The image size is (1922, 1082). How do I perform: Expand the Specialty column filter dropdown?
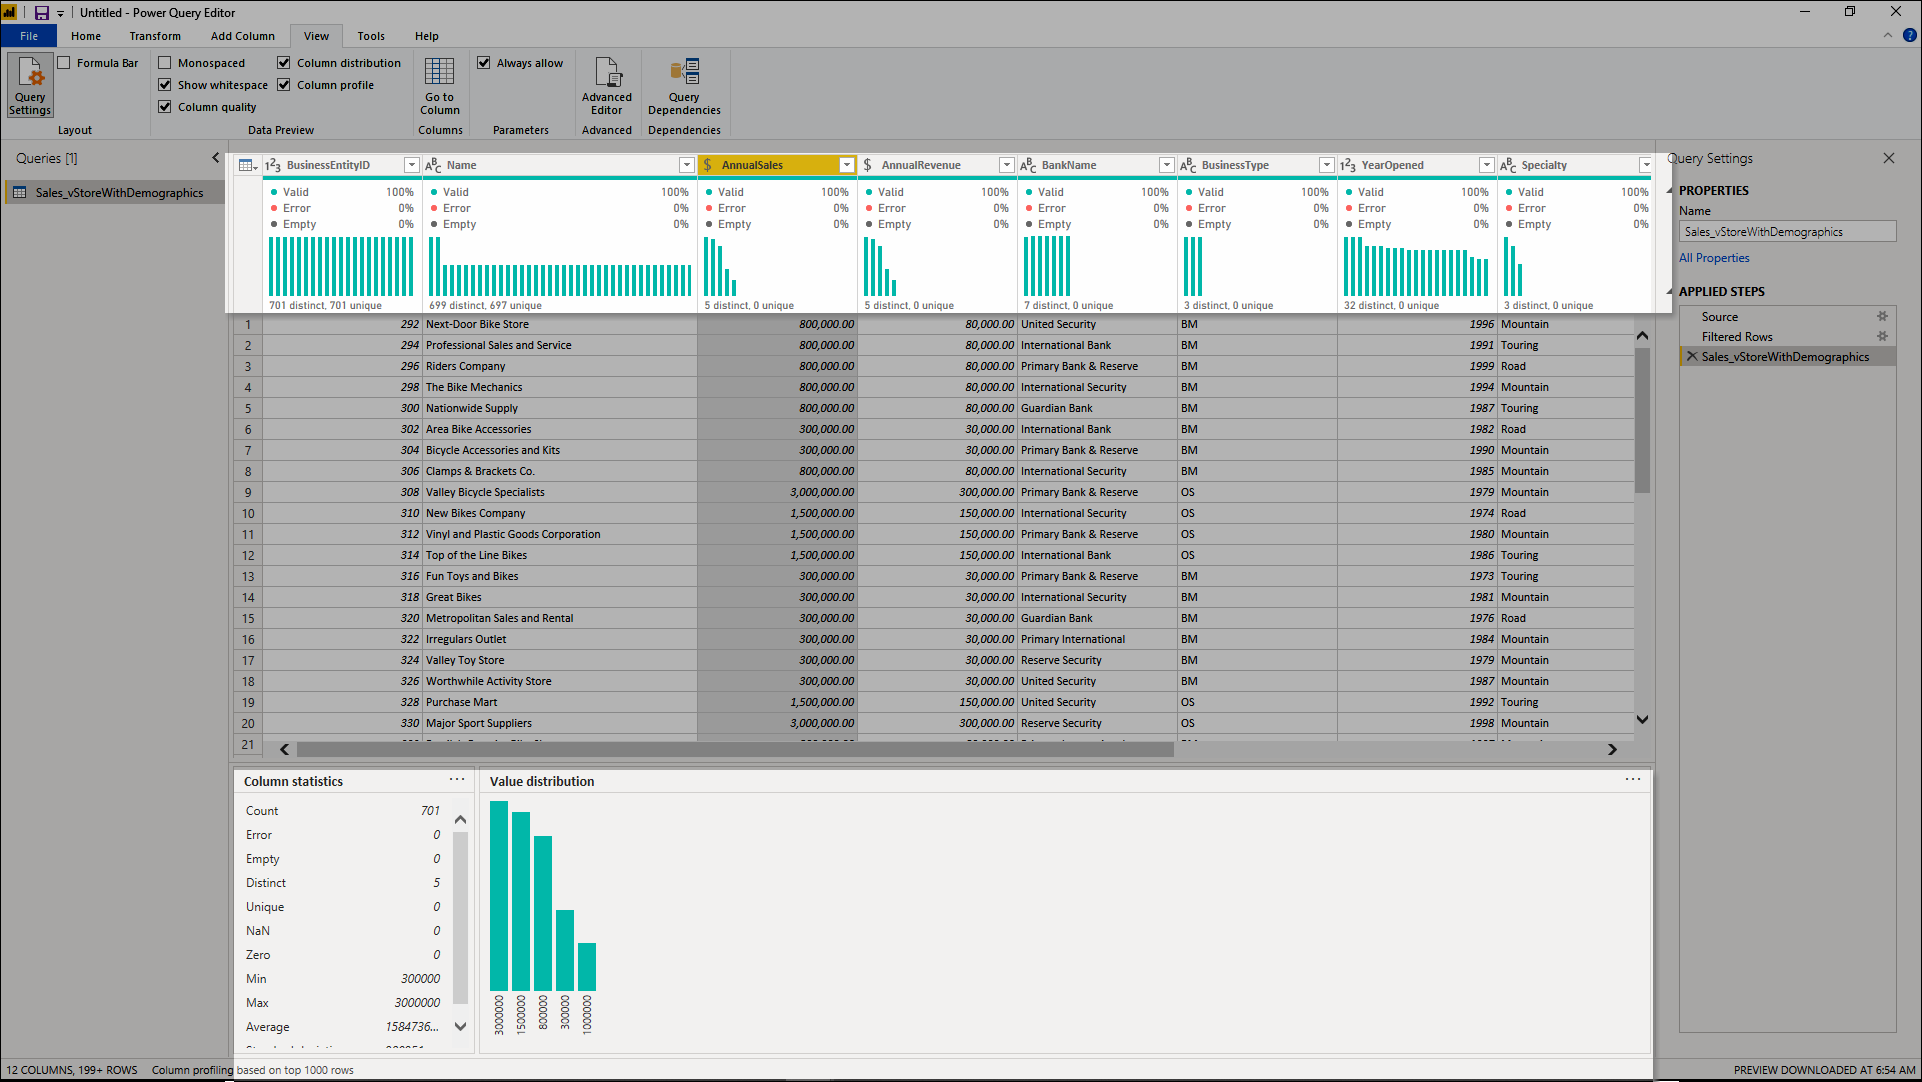[1643, 164]
